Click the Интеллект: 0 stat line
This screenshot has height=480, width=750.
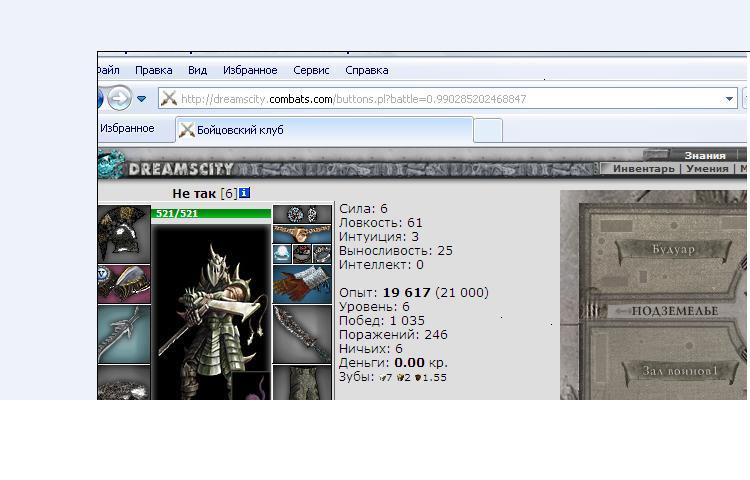pyautogui.click(x=381, y=264)
